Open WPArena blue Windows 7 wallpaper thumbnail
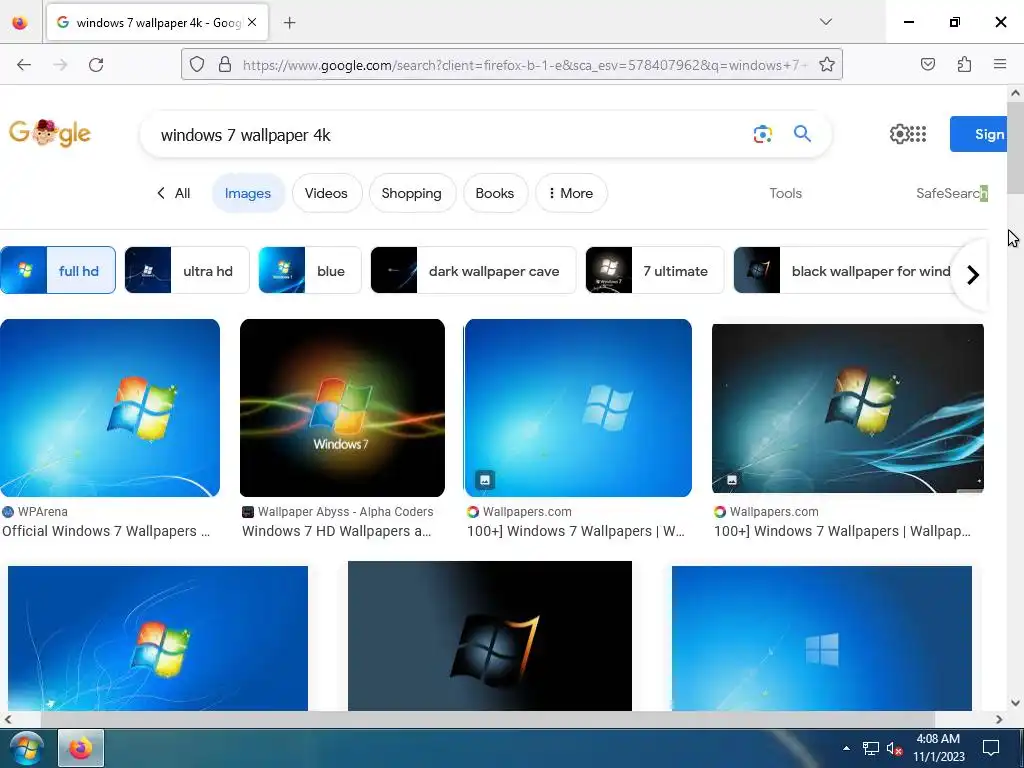The height and width of the screenshot is (768, 1024). tap(110, 408)
